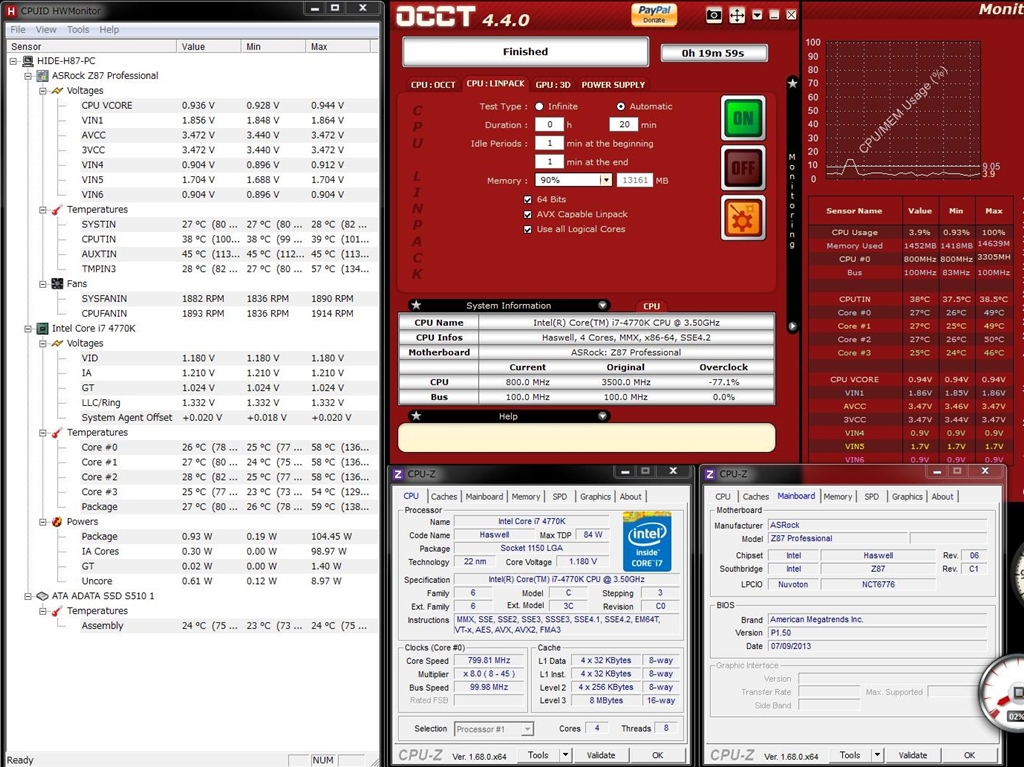Open OCCT settings gear icon
Viewport: 1024px width, 767px height.
[x=743, y=218]
